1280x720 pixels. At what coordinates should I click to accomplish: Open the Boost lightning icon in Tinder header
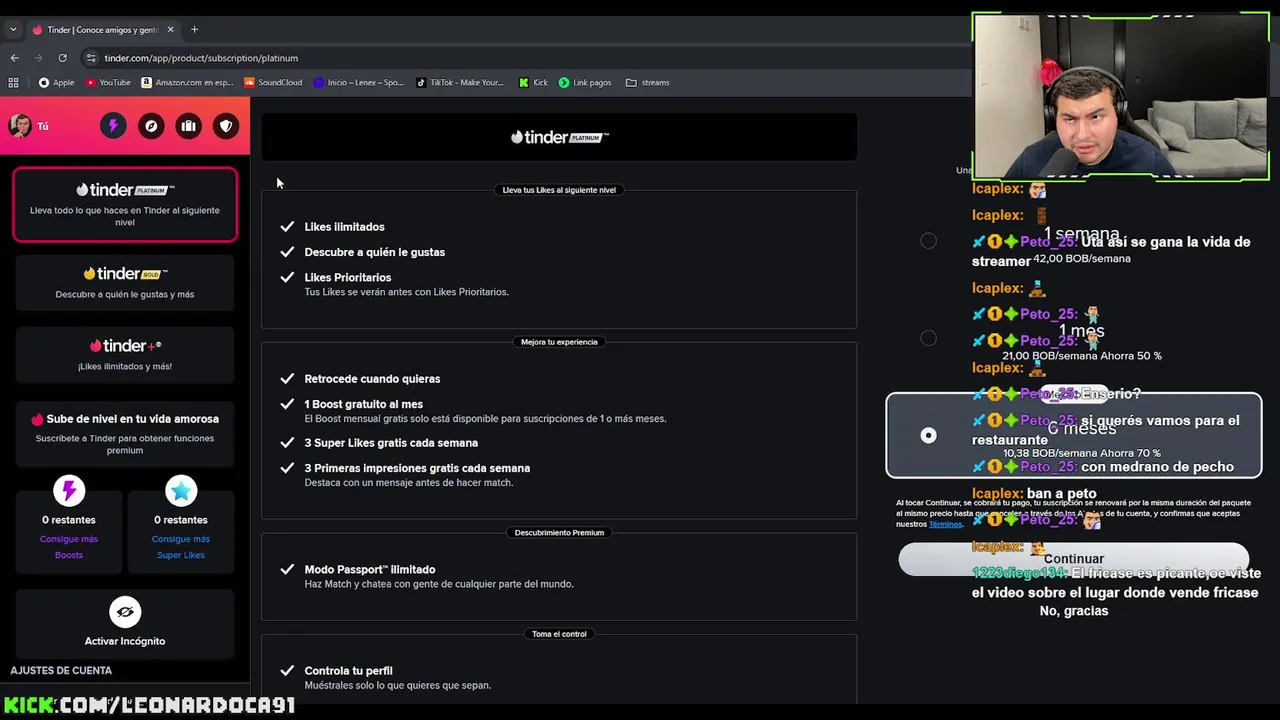point(113,126)
